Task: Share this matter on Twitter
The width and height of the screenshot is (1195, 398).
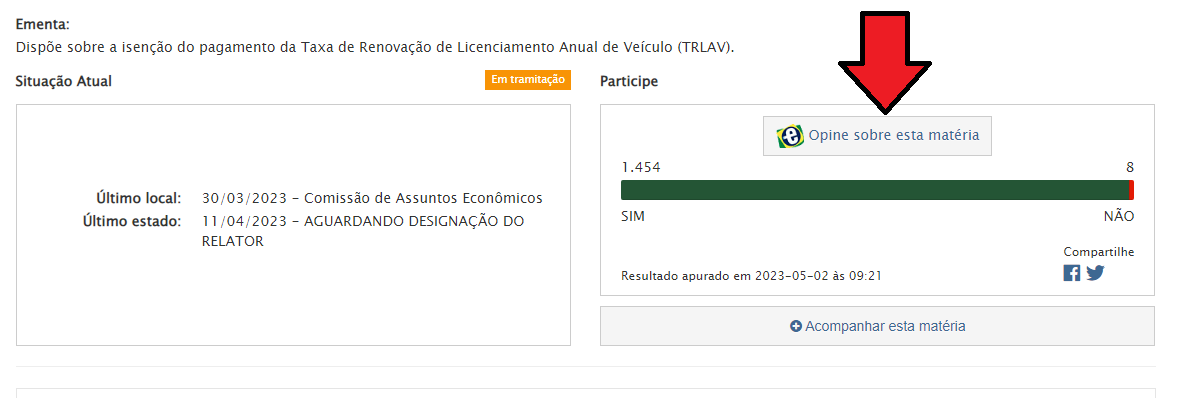Action: click(1095, 272)
